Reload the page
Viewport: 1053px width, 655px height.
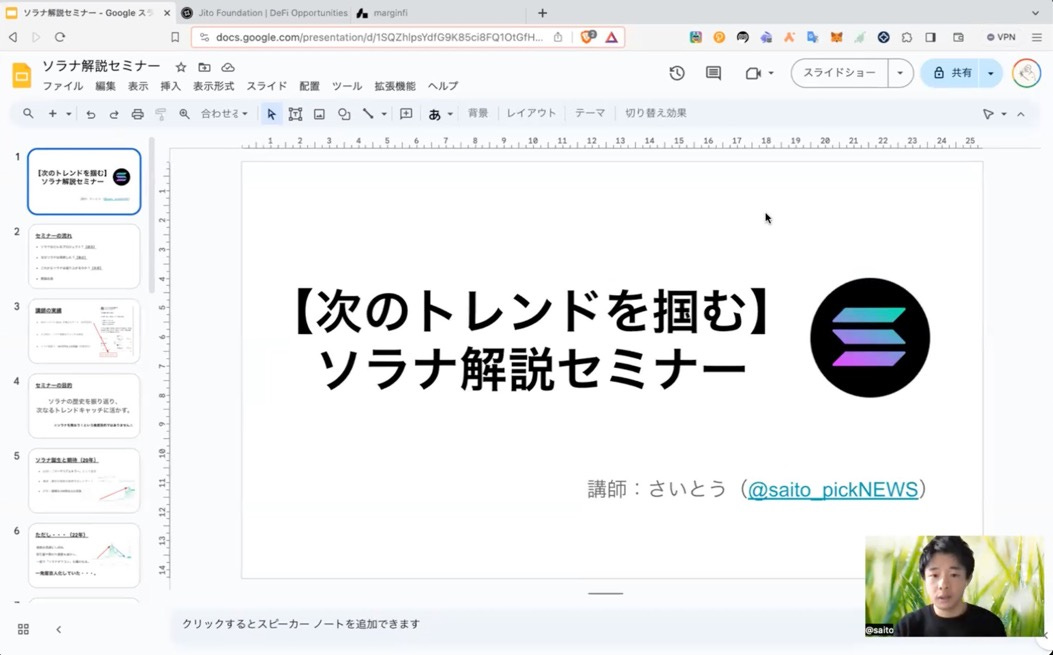tap(60, 37)
